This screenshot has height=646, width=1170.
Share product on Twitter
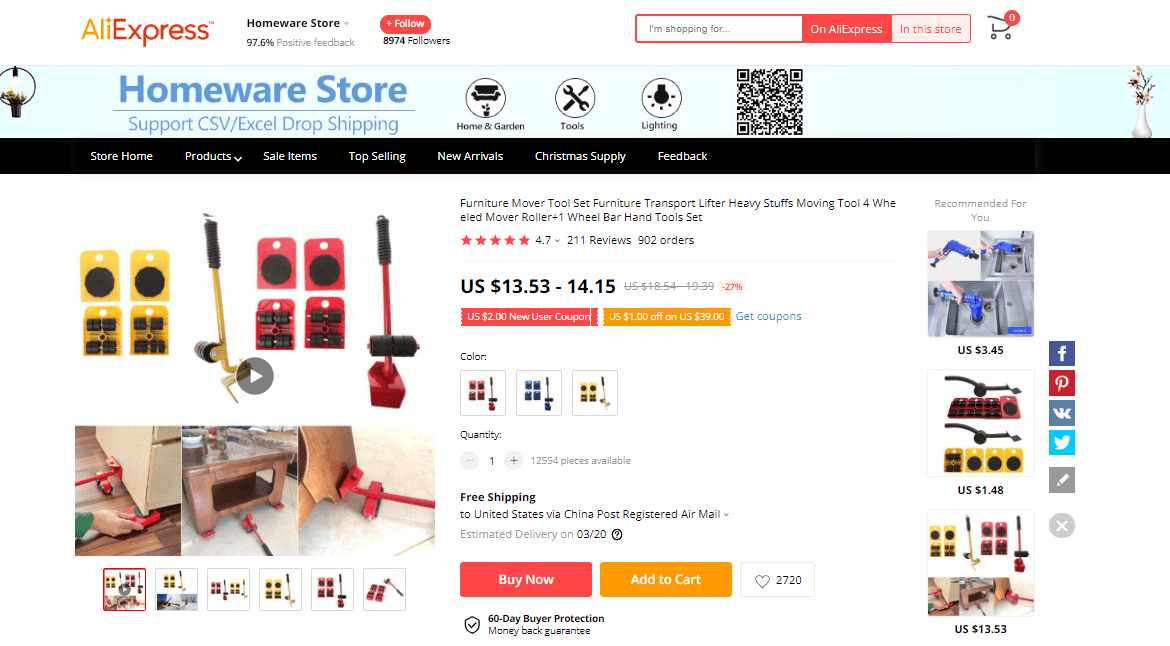1062,443
